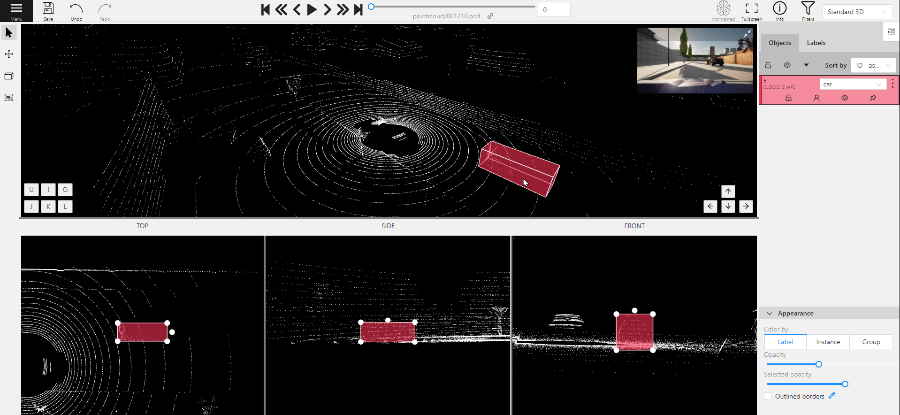
Task: Open the Standard 3D workspace dropdown
Action: (857, 12)
